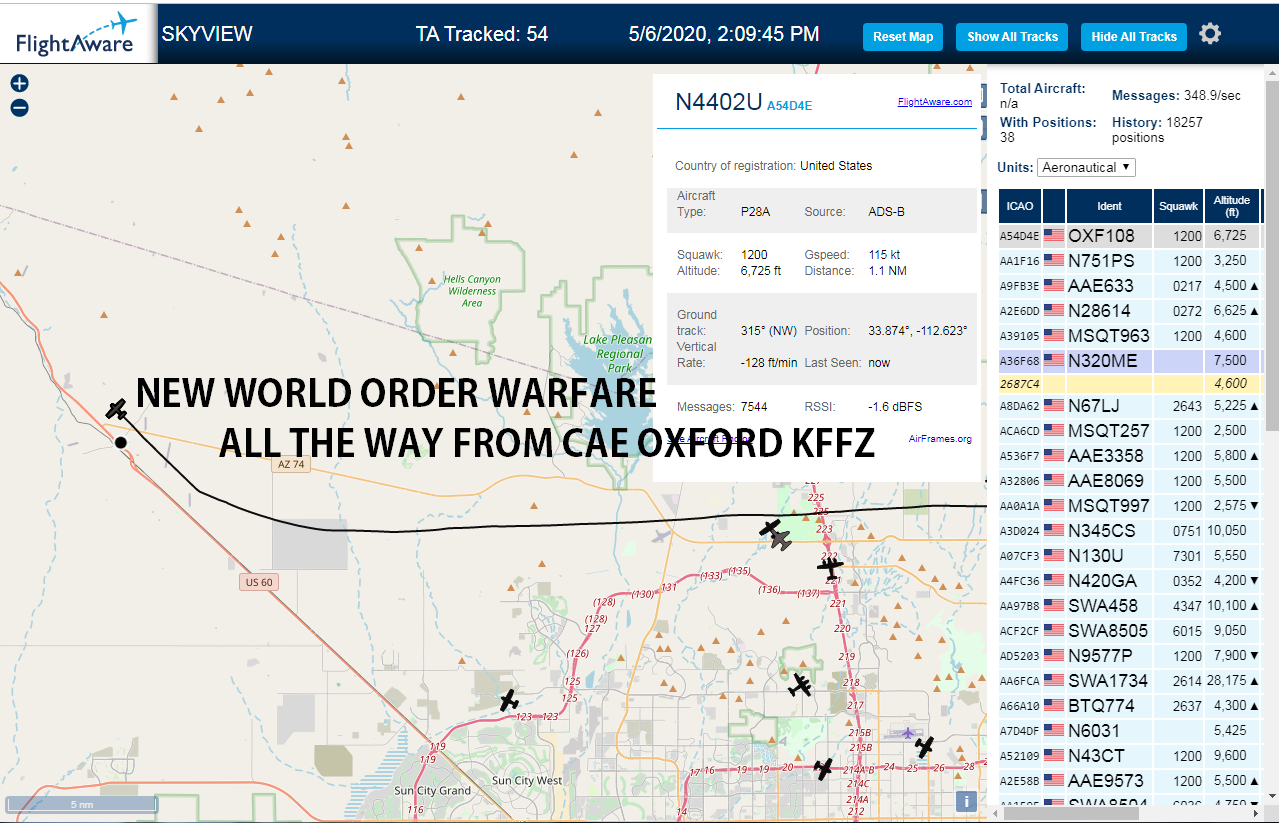This screenshot has height=823, width=1279.
Task: Click the A54D4E ICAO link beside N4402U
Action: point(789,105)
